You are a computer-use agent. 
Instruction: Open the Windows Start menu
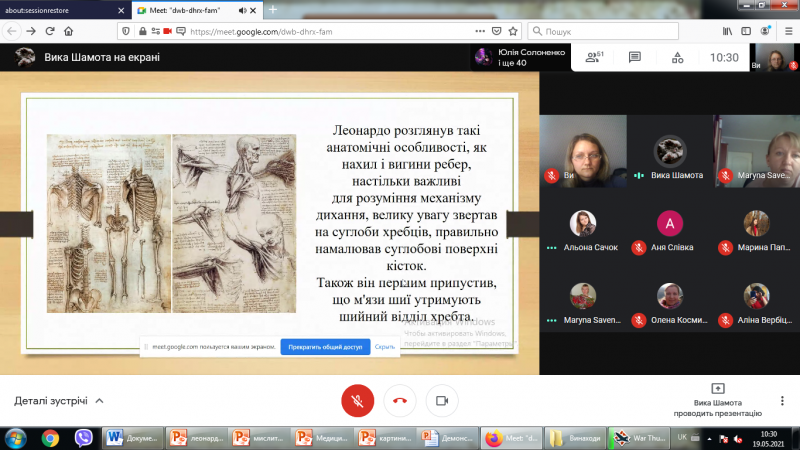(x=15, y=438)
